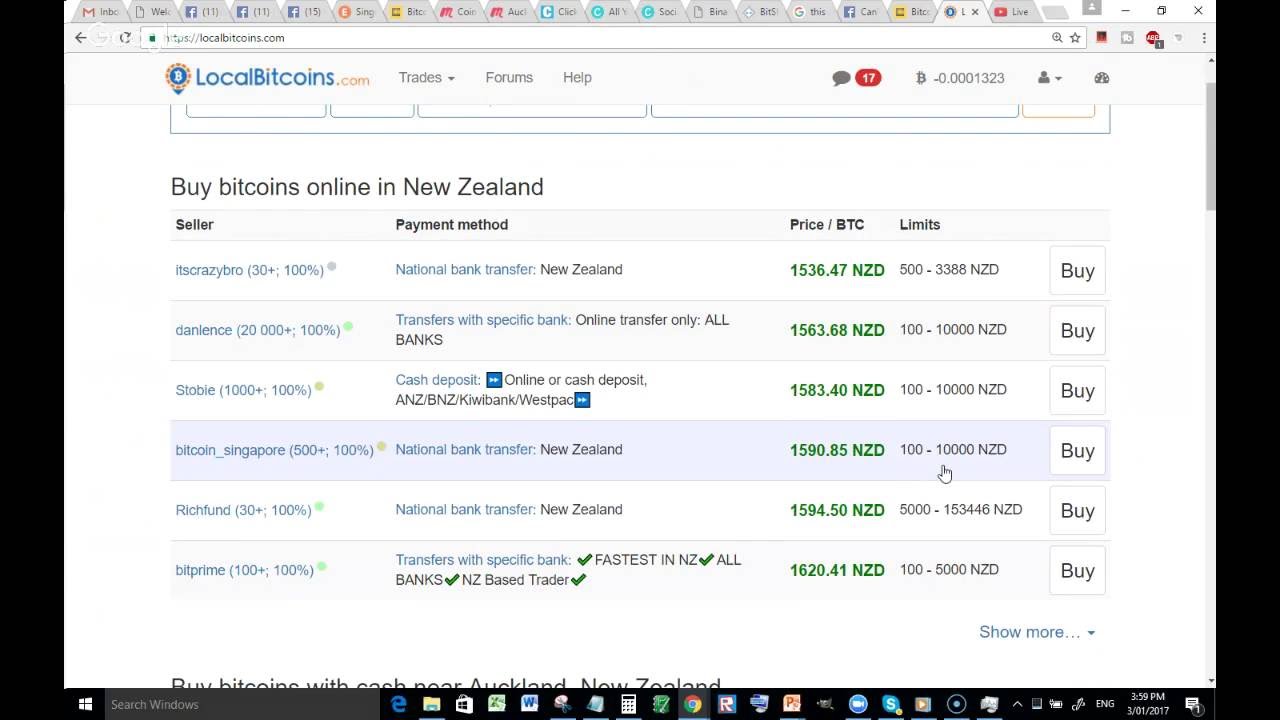Click National bank transfer link for itscrazybro

[465, 269]
